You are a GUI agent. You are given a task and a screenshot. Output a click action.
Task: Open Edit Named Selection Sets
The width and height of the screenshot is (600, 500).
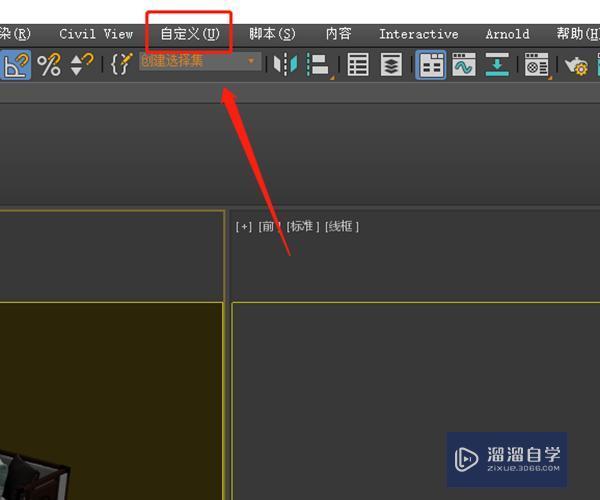[122, 64]
